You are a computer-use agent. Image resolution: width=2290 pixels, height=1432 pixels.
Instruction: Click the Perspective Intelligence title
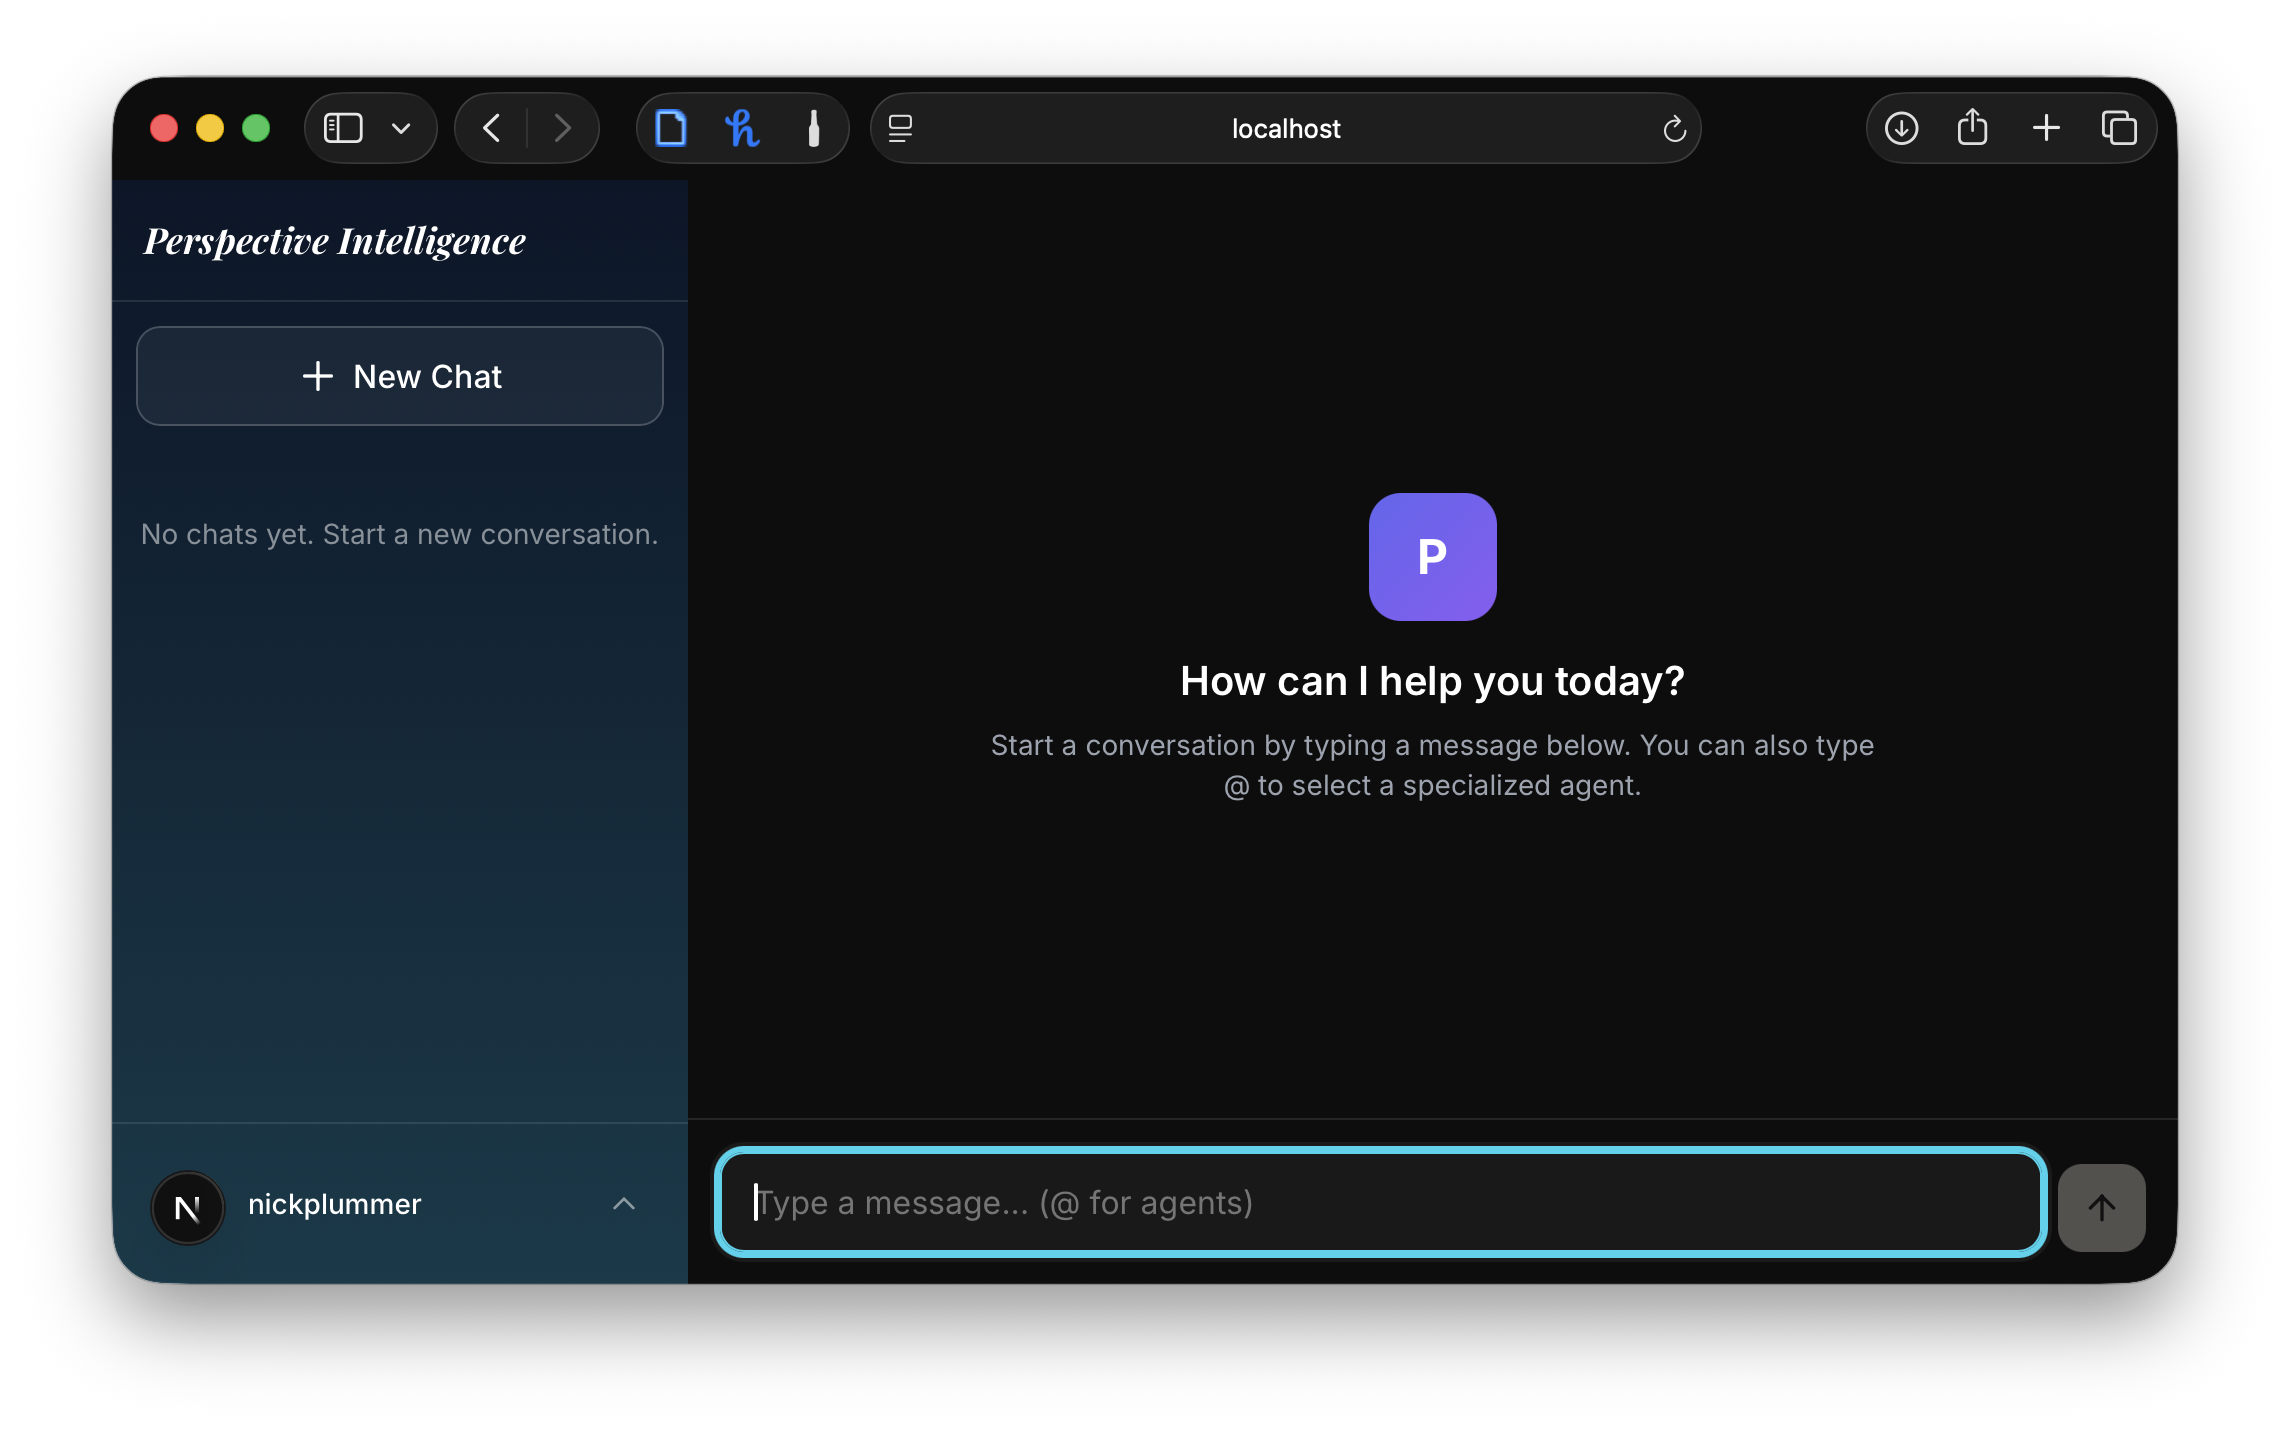tap(334, 241)
